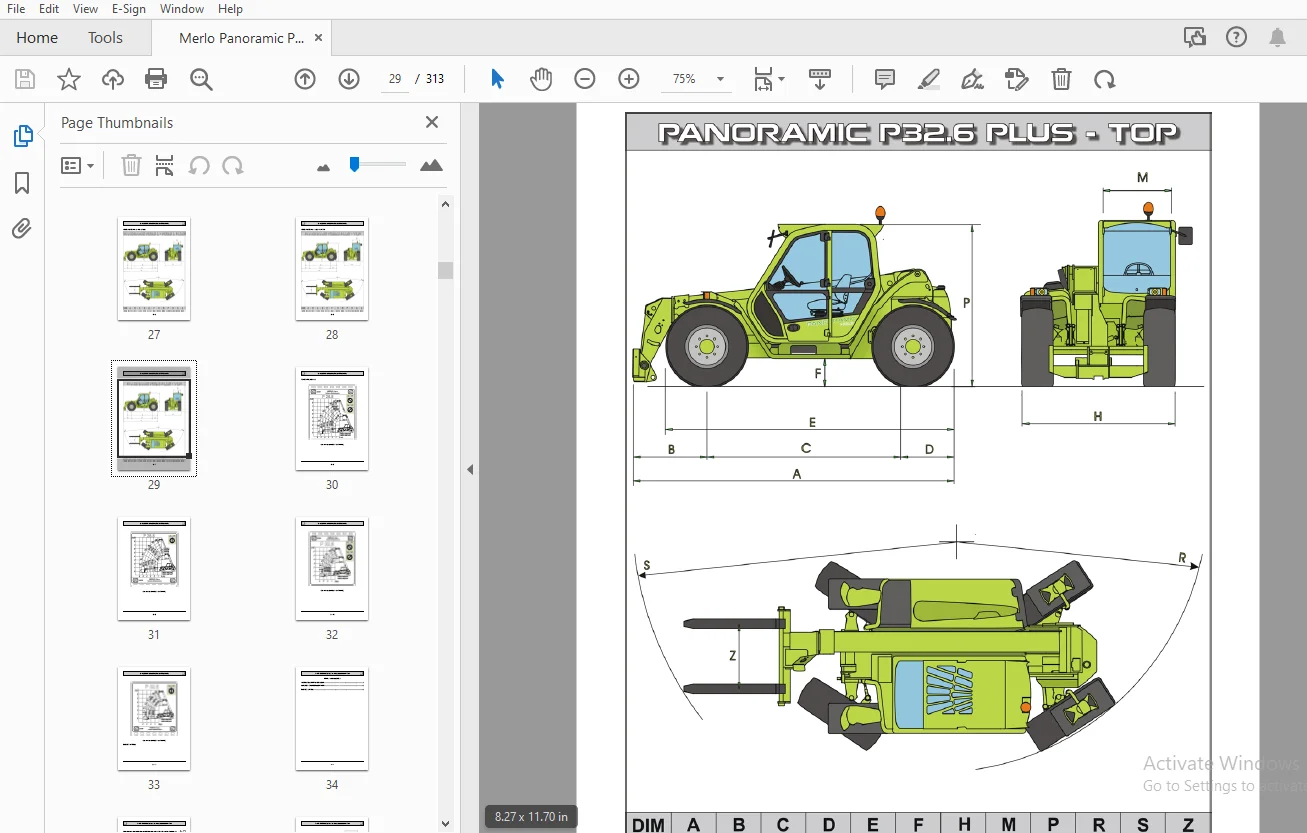The height and width of the screenshot is (833, 1307).
Task: Delete selected page thumbnail
Action: tap(131, 165)
